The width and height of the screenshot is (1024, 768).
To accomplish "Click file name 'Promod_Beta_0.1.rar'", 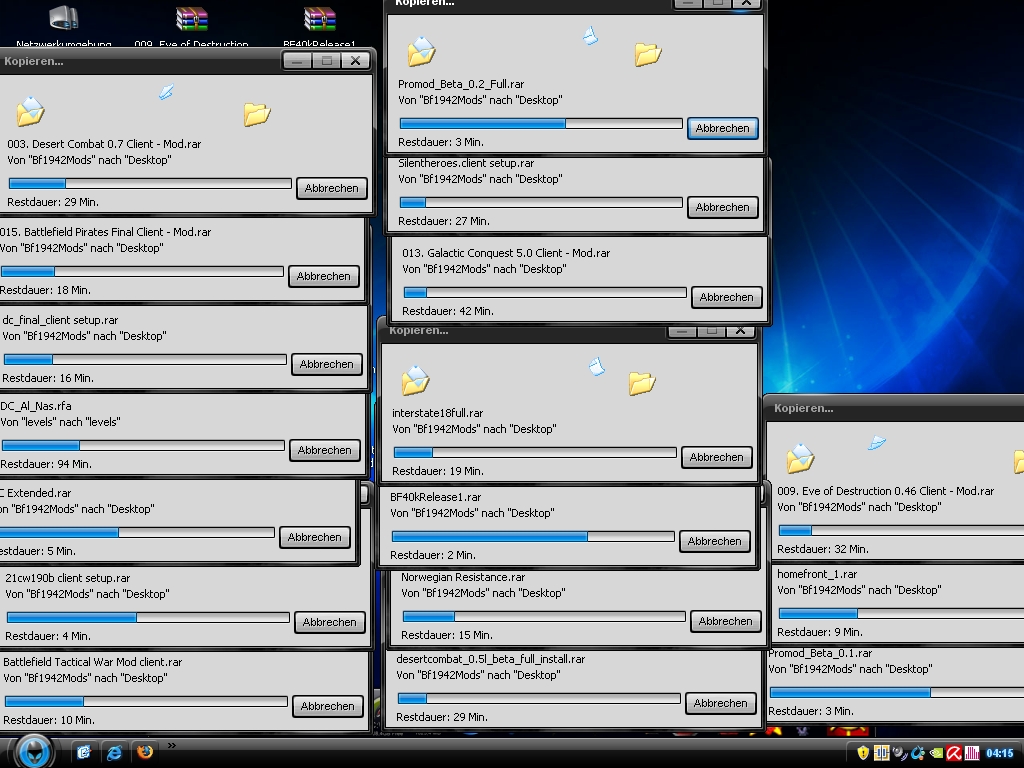I will click(x=820, y=653).
